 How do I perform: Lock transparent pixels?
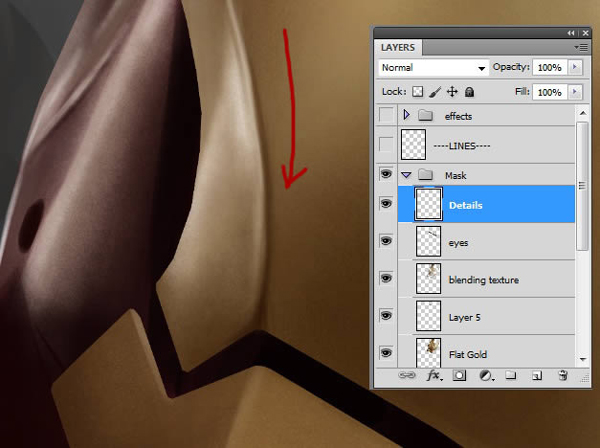[417, 91]
